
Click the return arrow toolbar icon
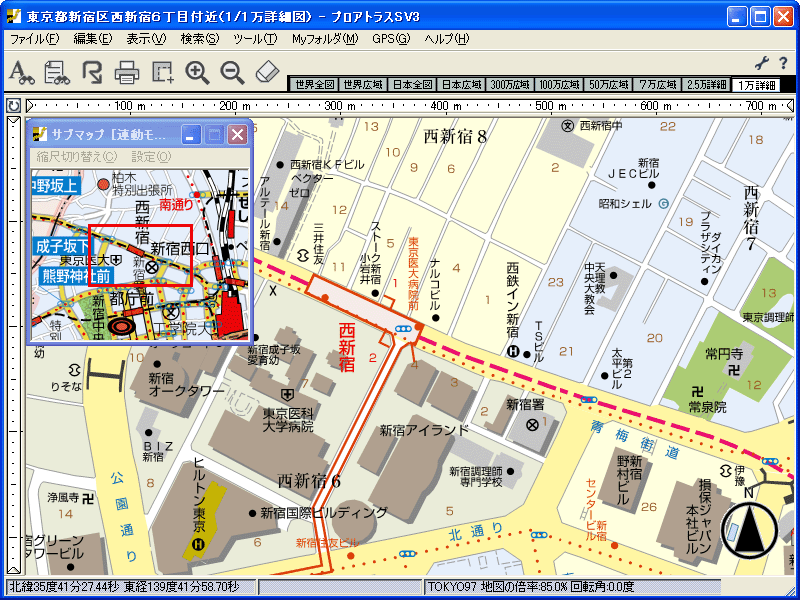point(92,72)
